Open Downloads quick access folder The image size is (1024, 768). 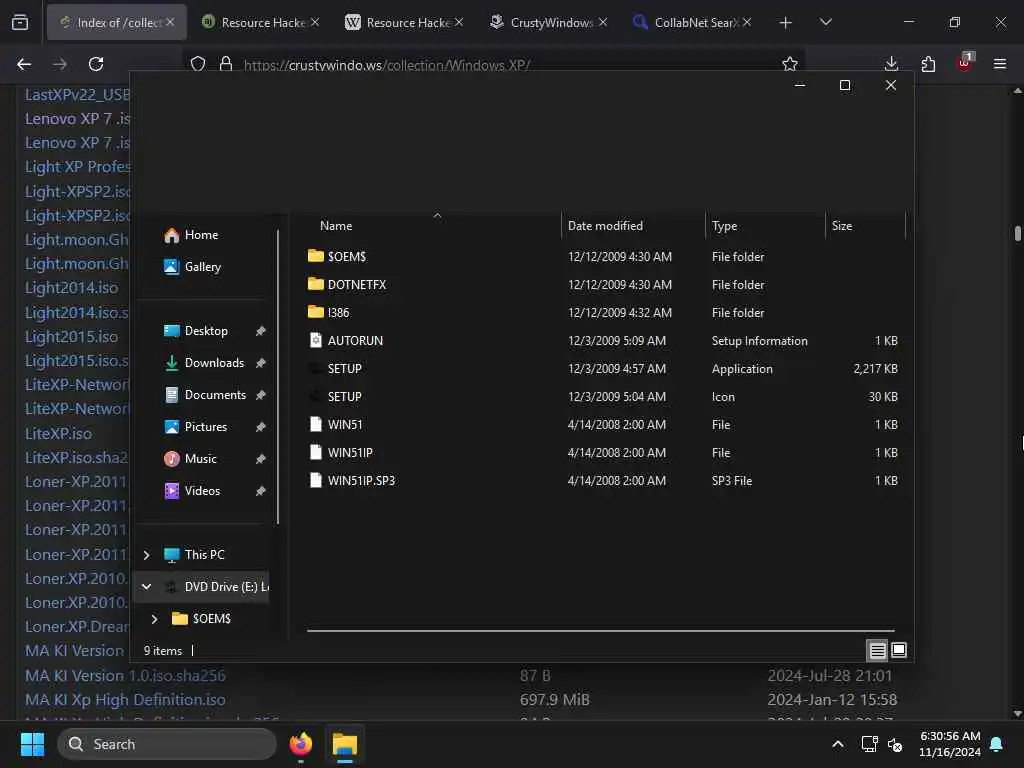click(x=204, y=363)
